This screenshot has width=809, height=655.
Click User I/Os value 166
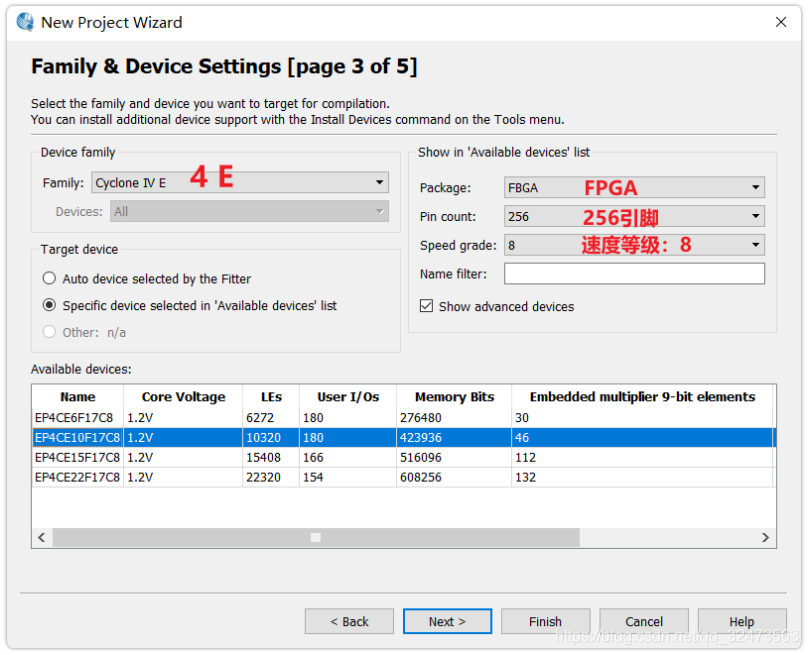pos(313,457)
